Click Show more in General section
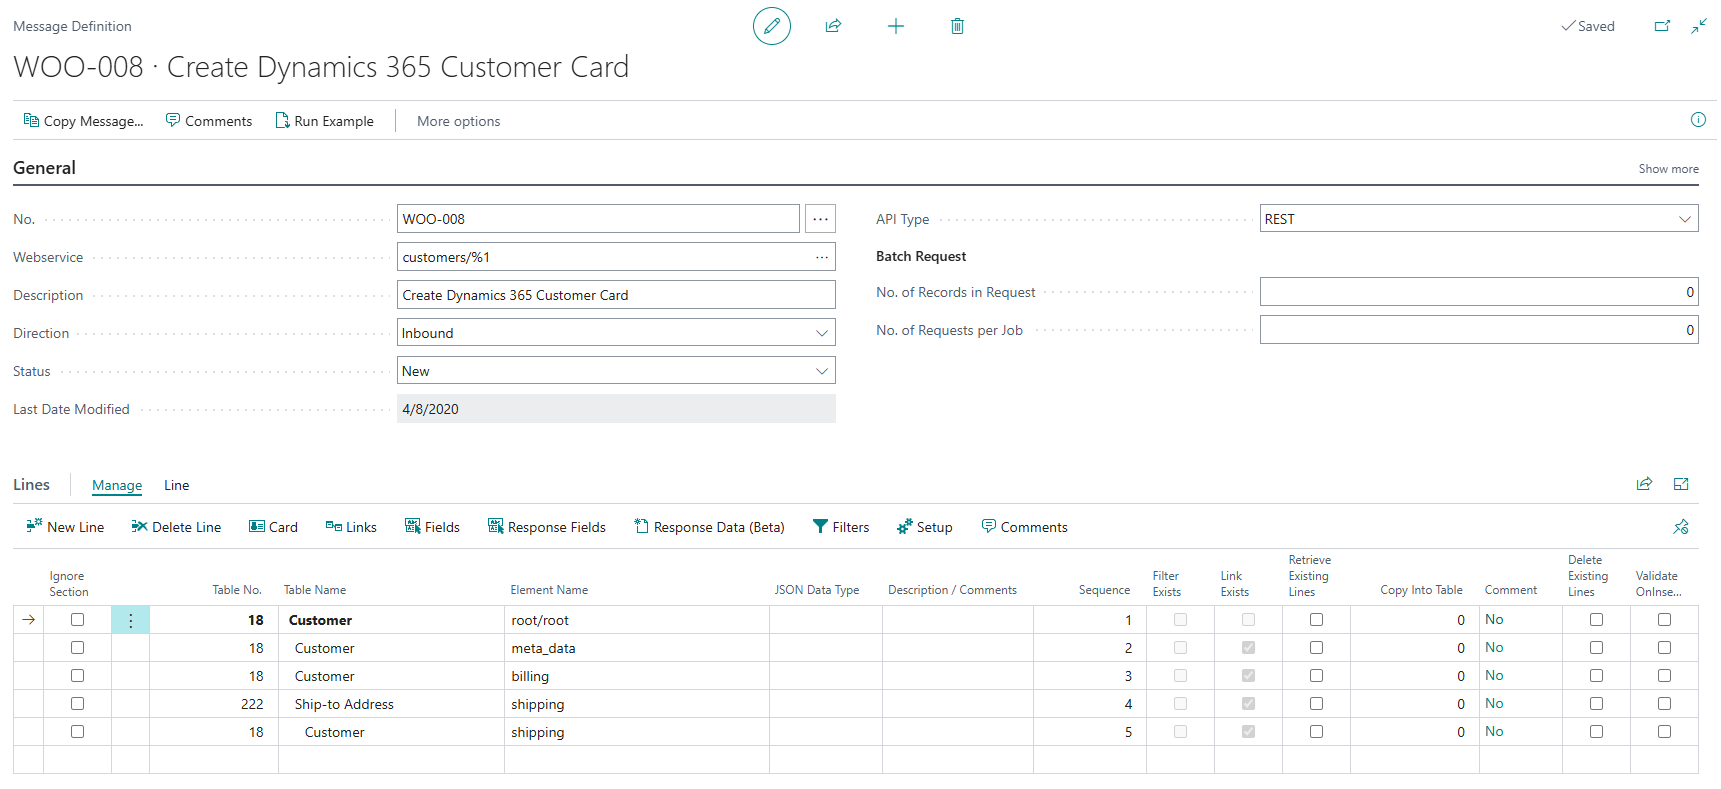The height and width of the screenshot is (789, 1721). 1668,169
